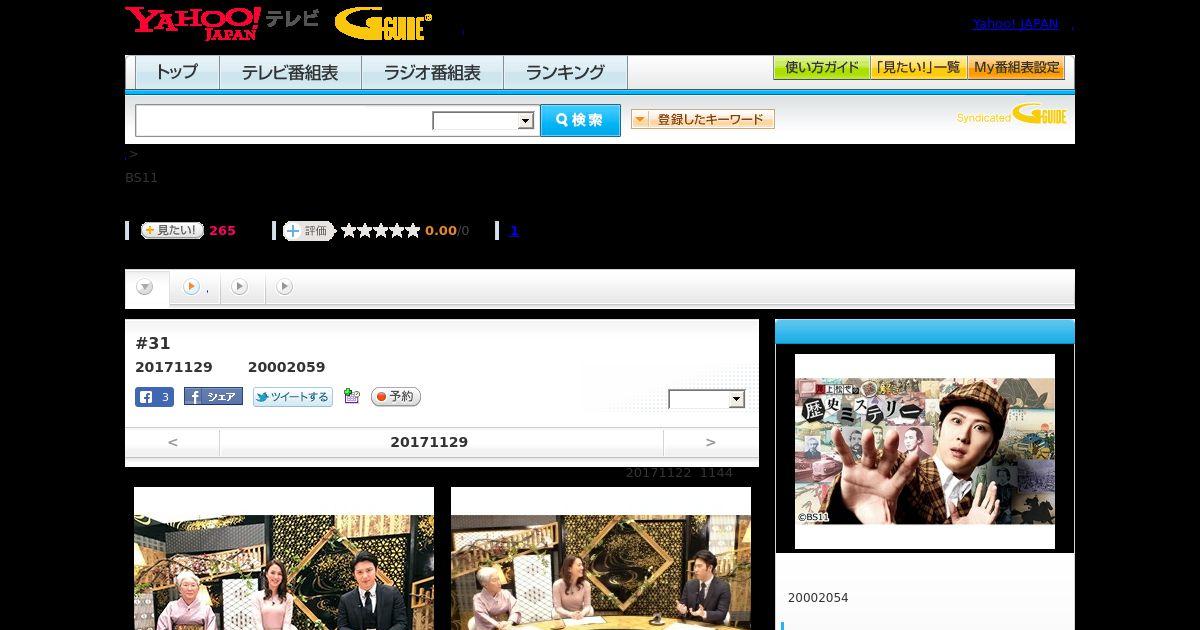Open the 歴史ミステリー program image
The width and height of the screenshot is (1200, 630).
[x=925, y=451]
